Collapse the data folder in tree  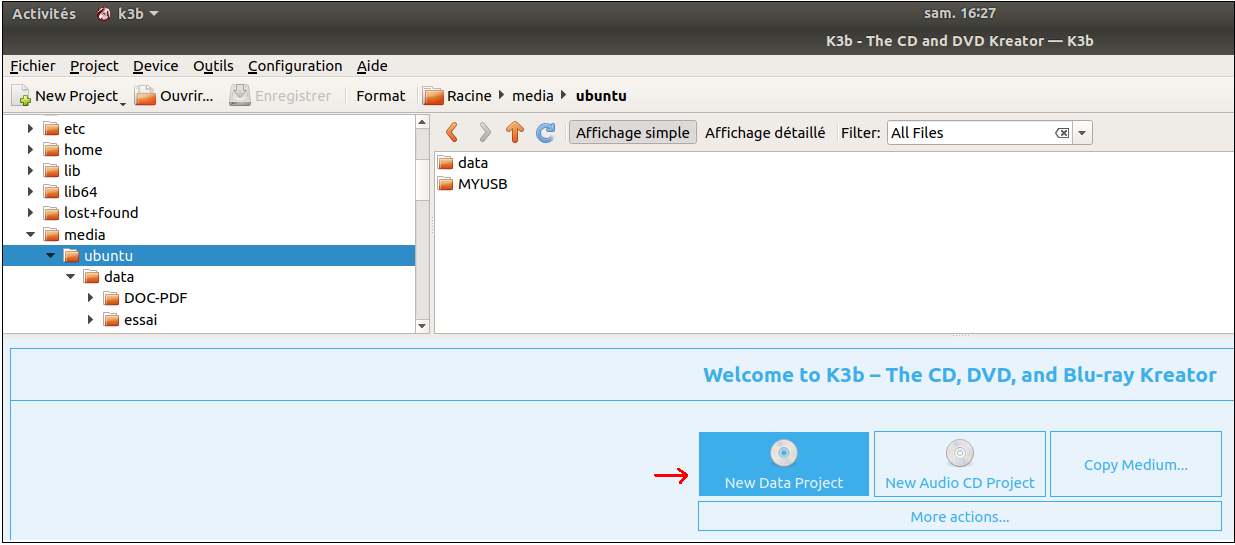71,276
